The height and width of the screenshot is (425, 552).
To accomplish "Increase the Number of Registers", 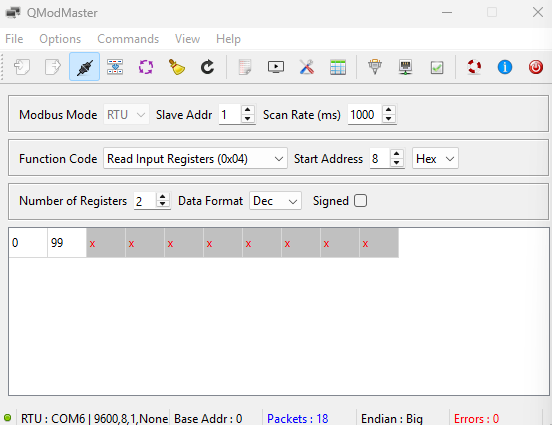I will 162,196.
